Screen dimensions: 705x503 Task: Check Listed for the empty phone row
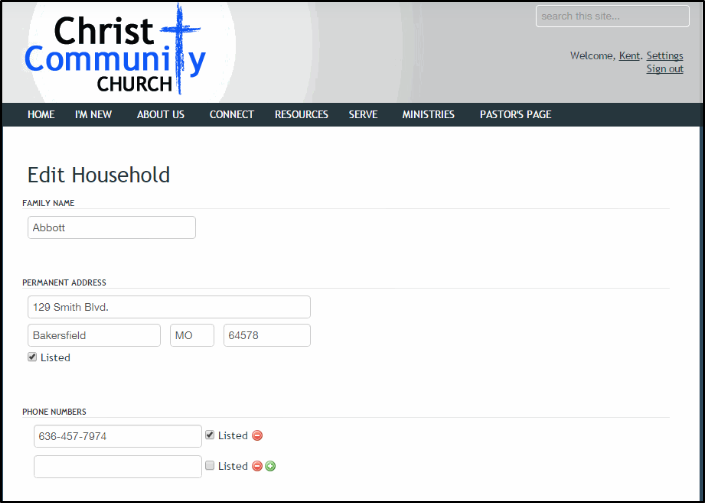tap(210, 466)
